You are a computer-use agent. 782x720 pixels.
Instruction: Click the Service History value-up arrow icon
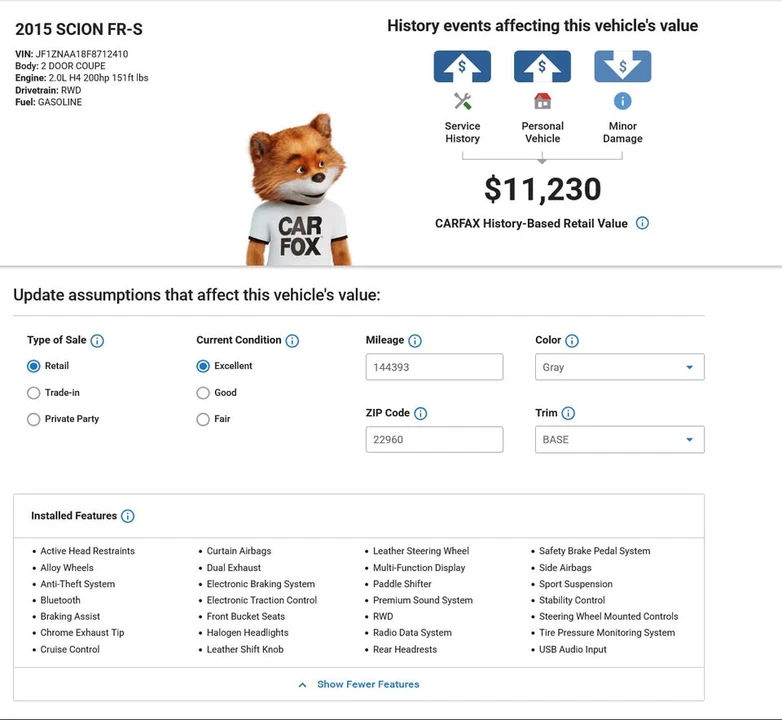tap(462, 66)
